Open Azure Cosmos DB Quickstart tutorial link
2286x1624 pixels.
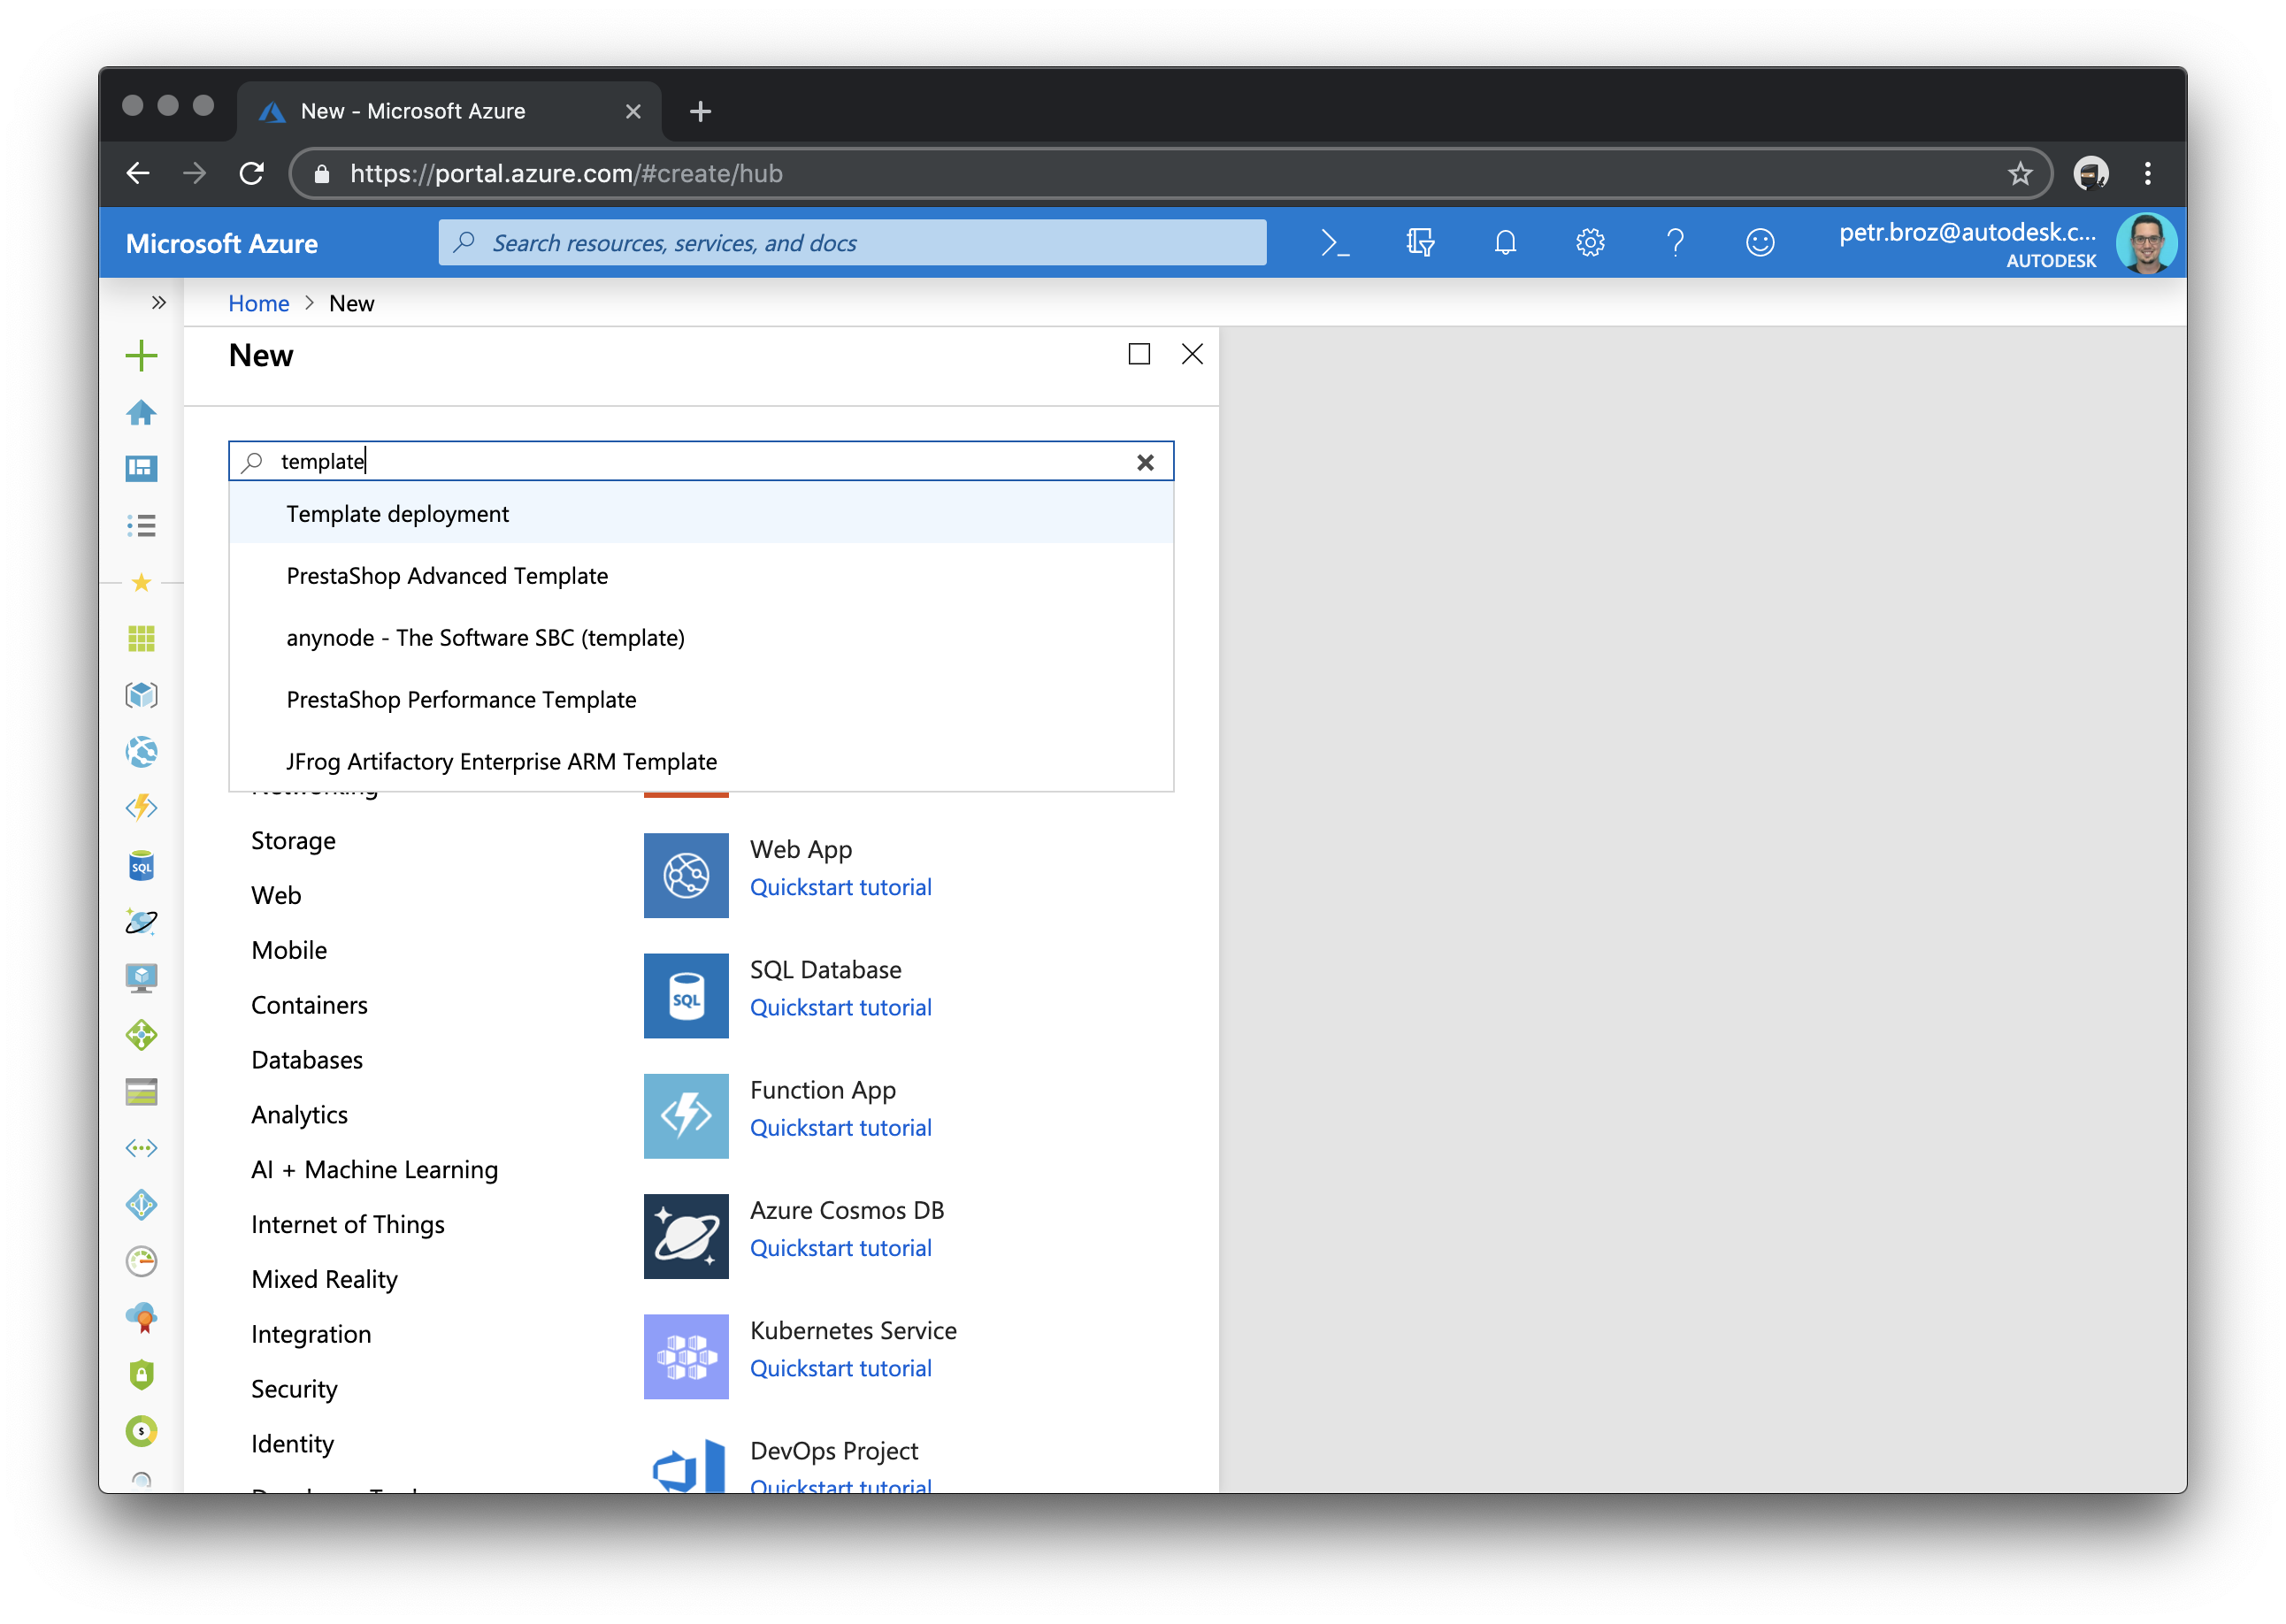point(841,1249)
